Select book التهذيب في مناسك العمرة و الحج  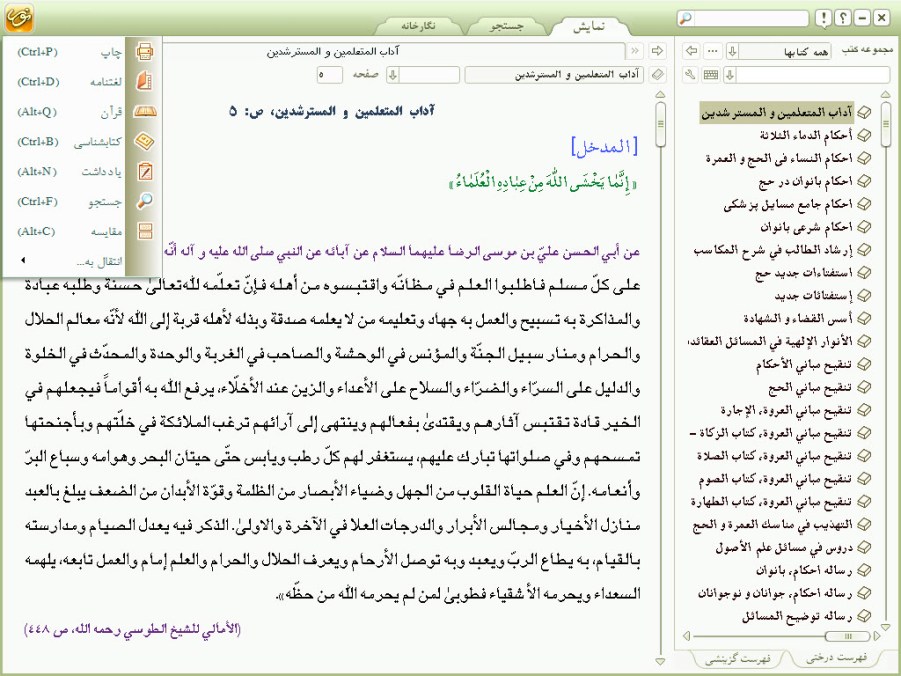point(773,525)
